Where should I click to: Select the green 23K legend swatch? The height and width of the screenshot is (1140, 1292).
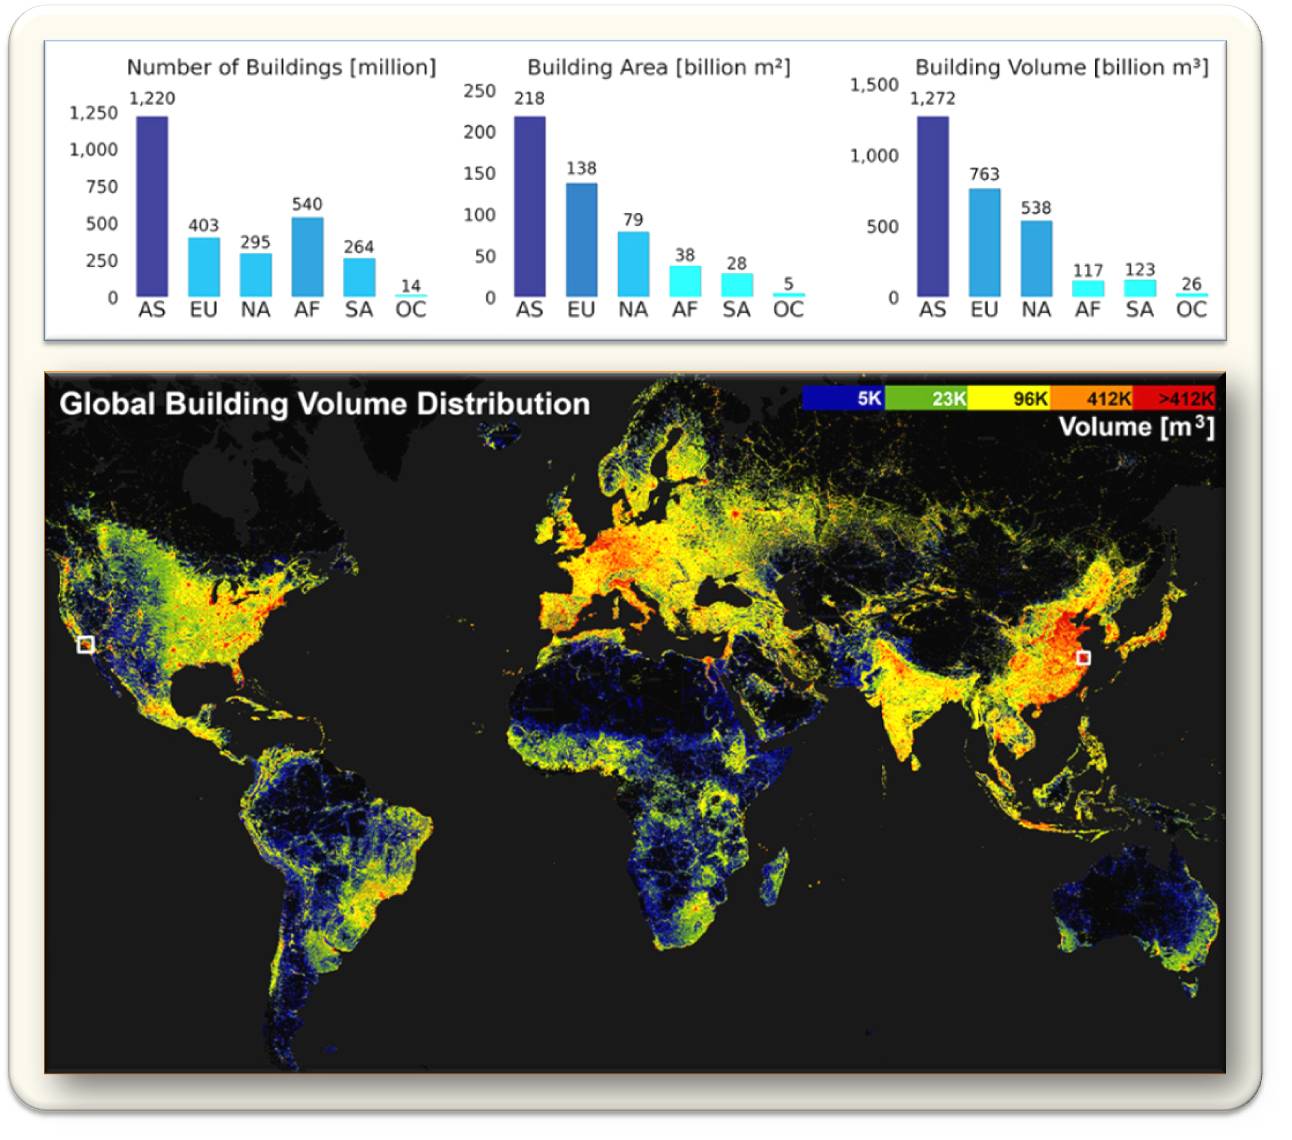coord(927,398)
